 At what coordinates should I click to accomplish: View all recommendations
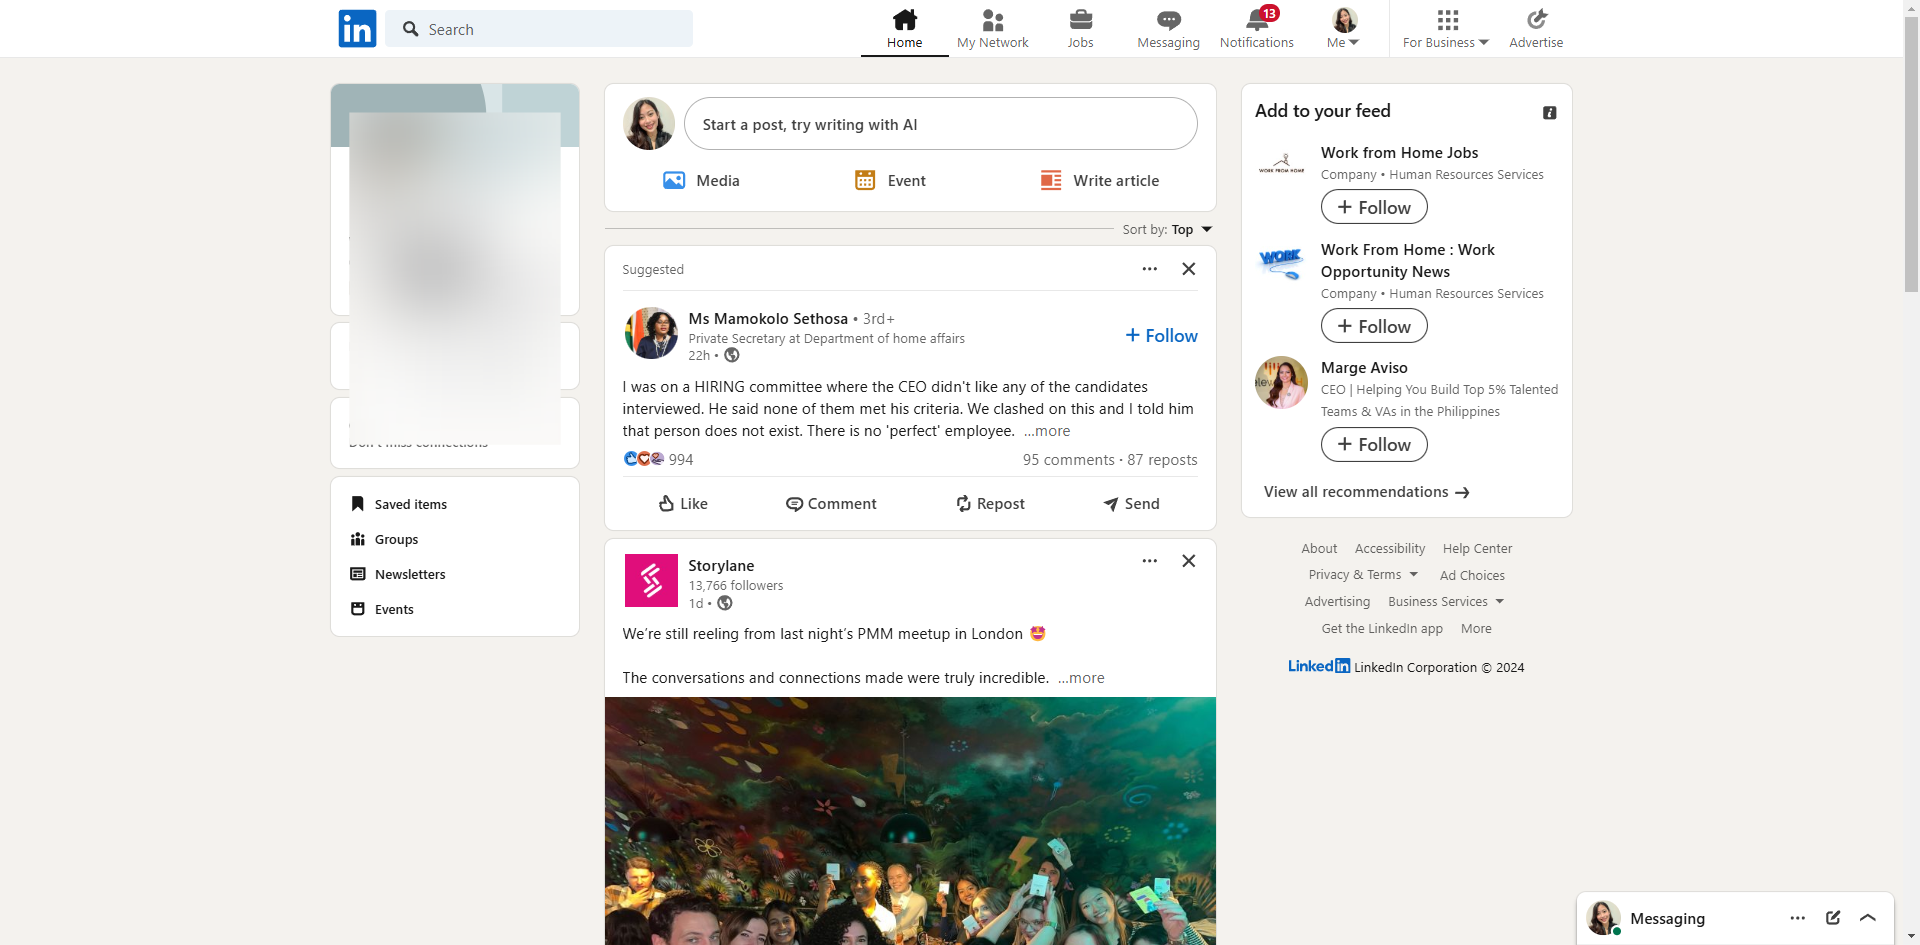(1366, 492)
